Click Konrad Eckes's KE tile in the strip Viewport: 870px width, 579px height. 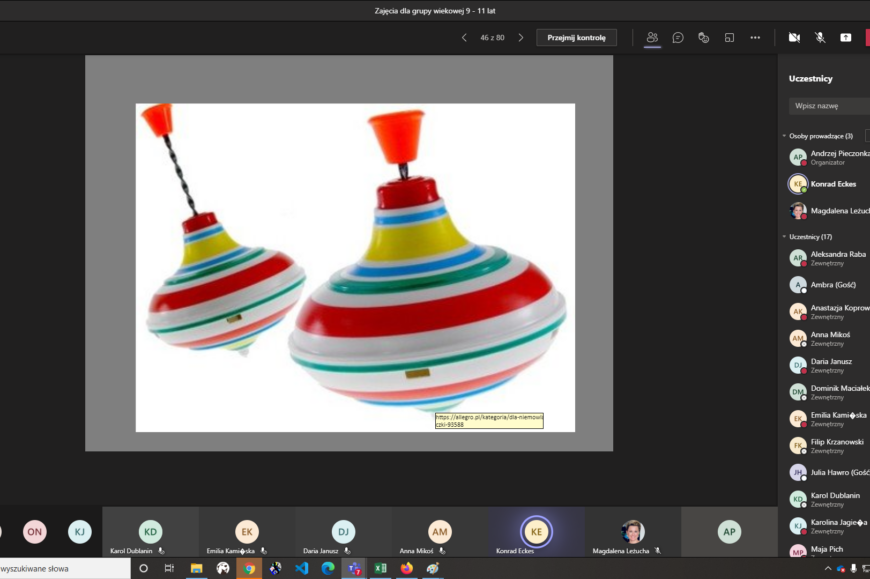[536, 532]
